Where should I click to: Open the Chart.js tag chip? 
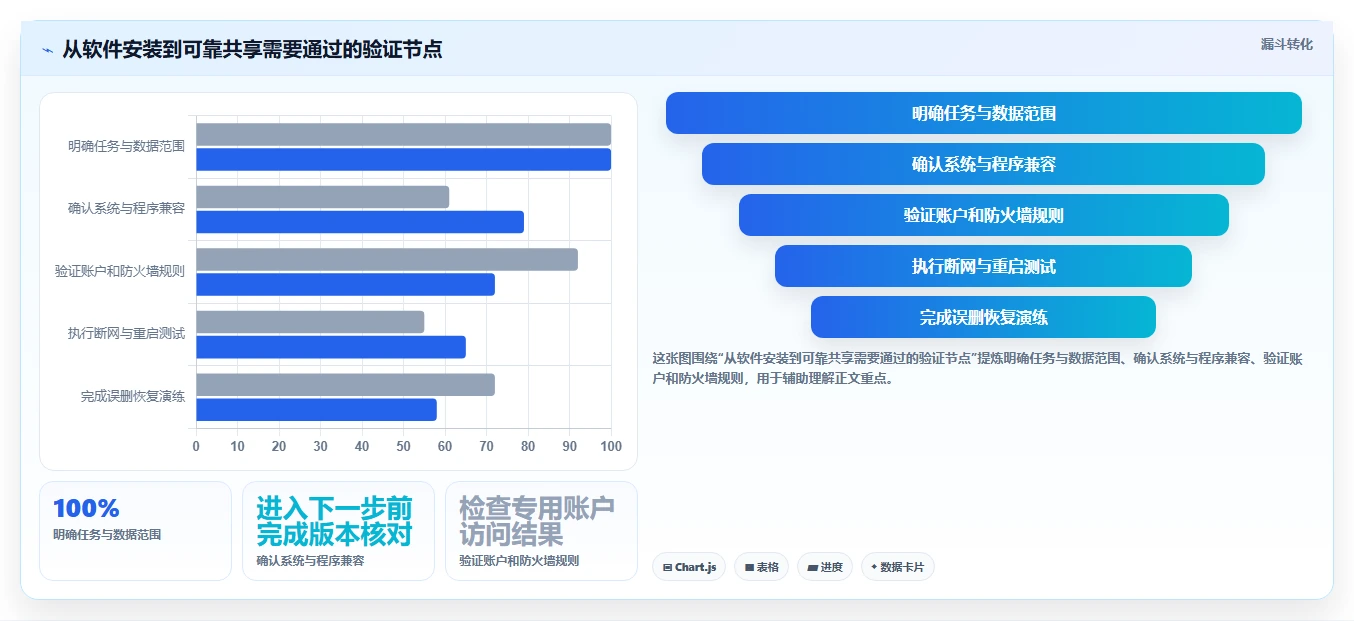click(689, 567)
